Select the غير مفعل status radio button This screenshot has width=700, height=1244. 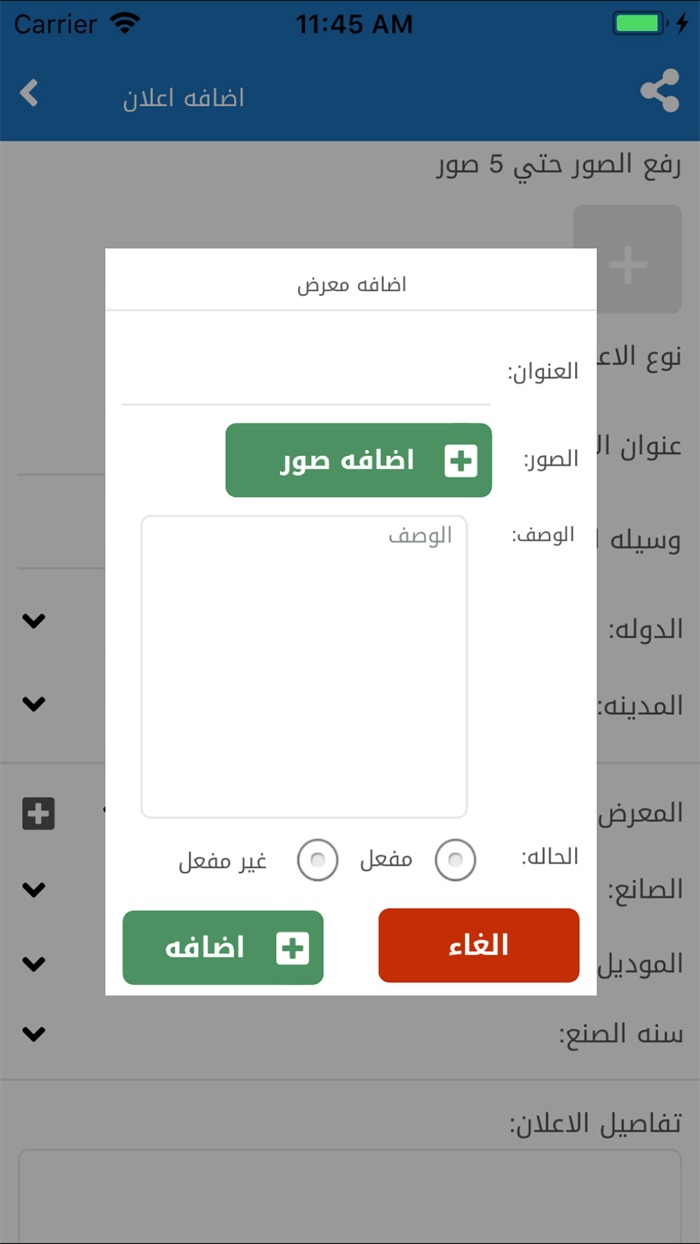pos(317,860)
